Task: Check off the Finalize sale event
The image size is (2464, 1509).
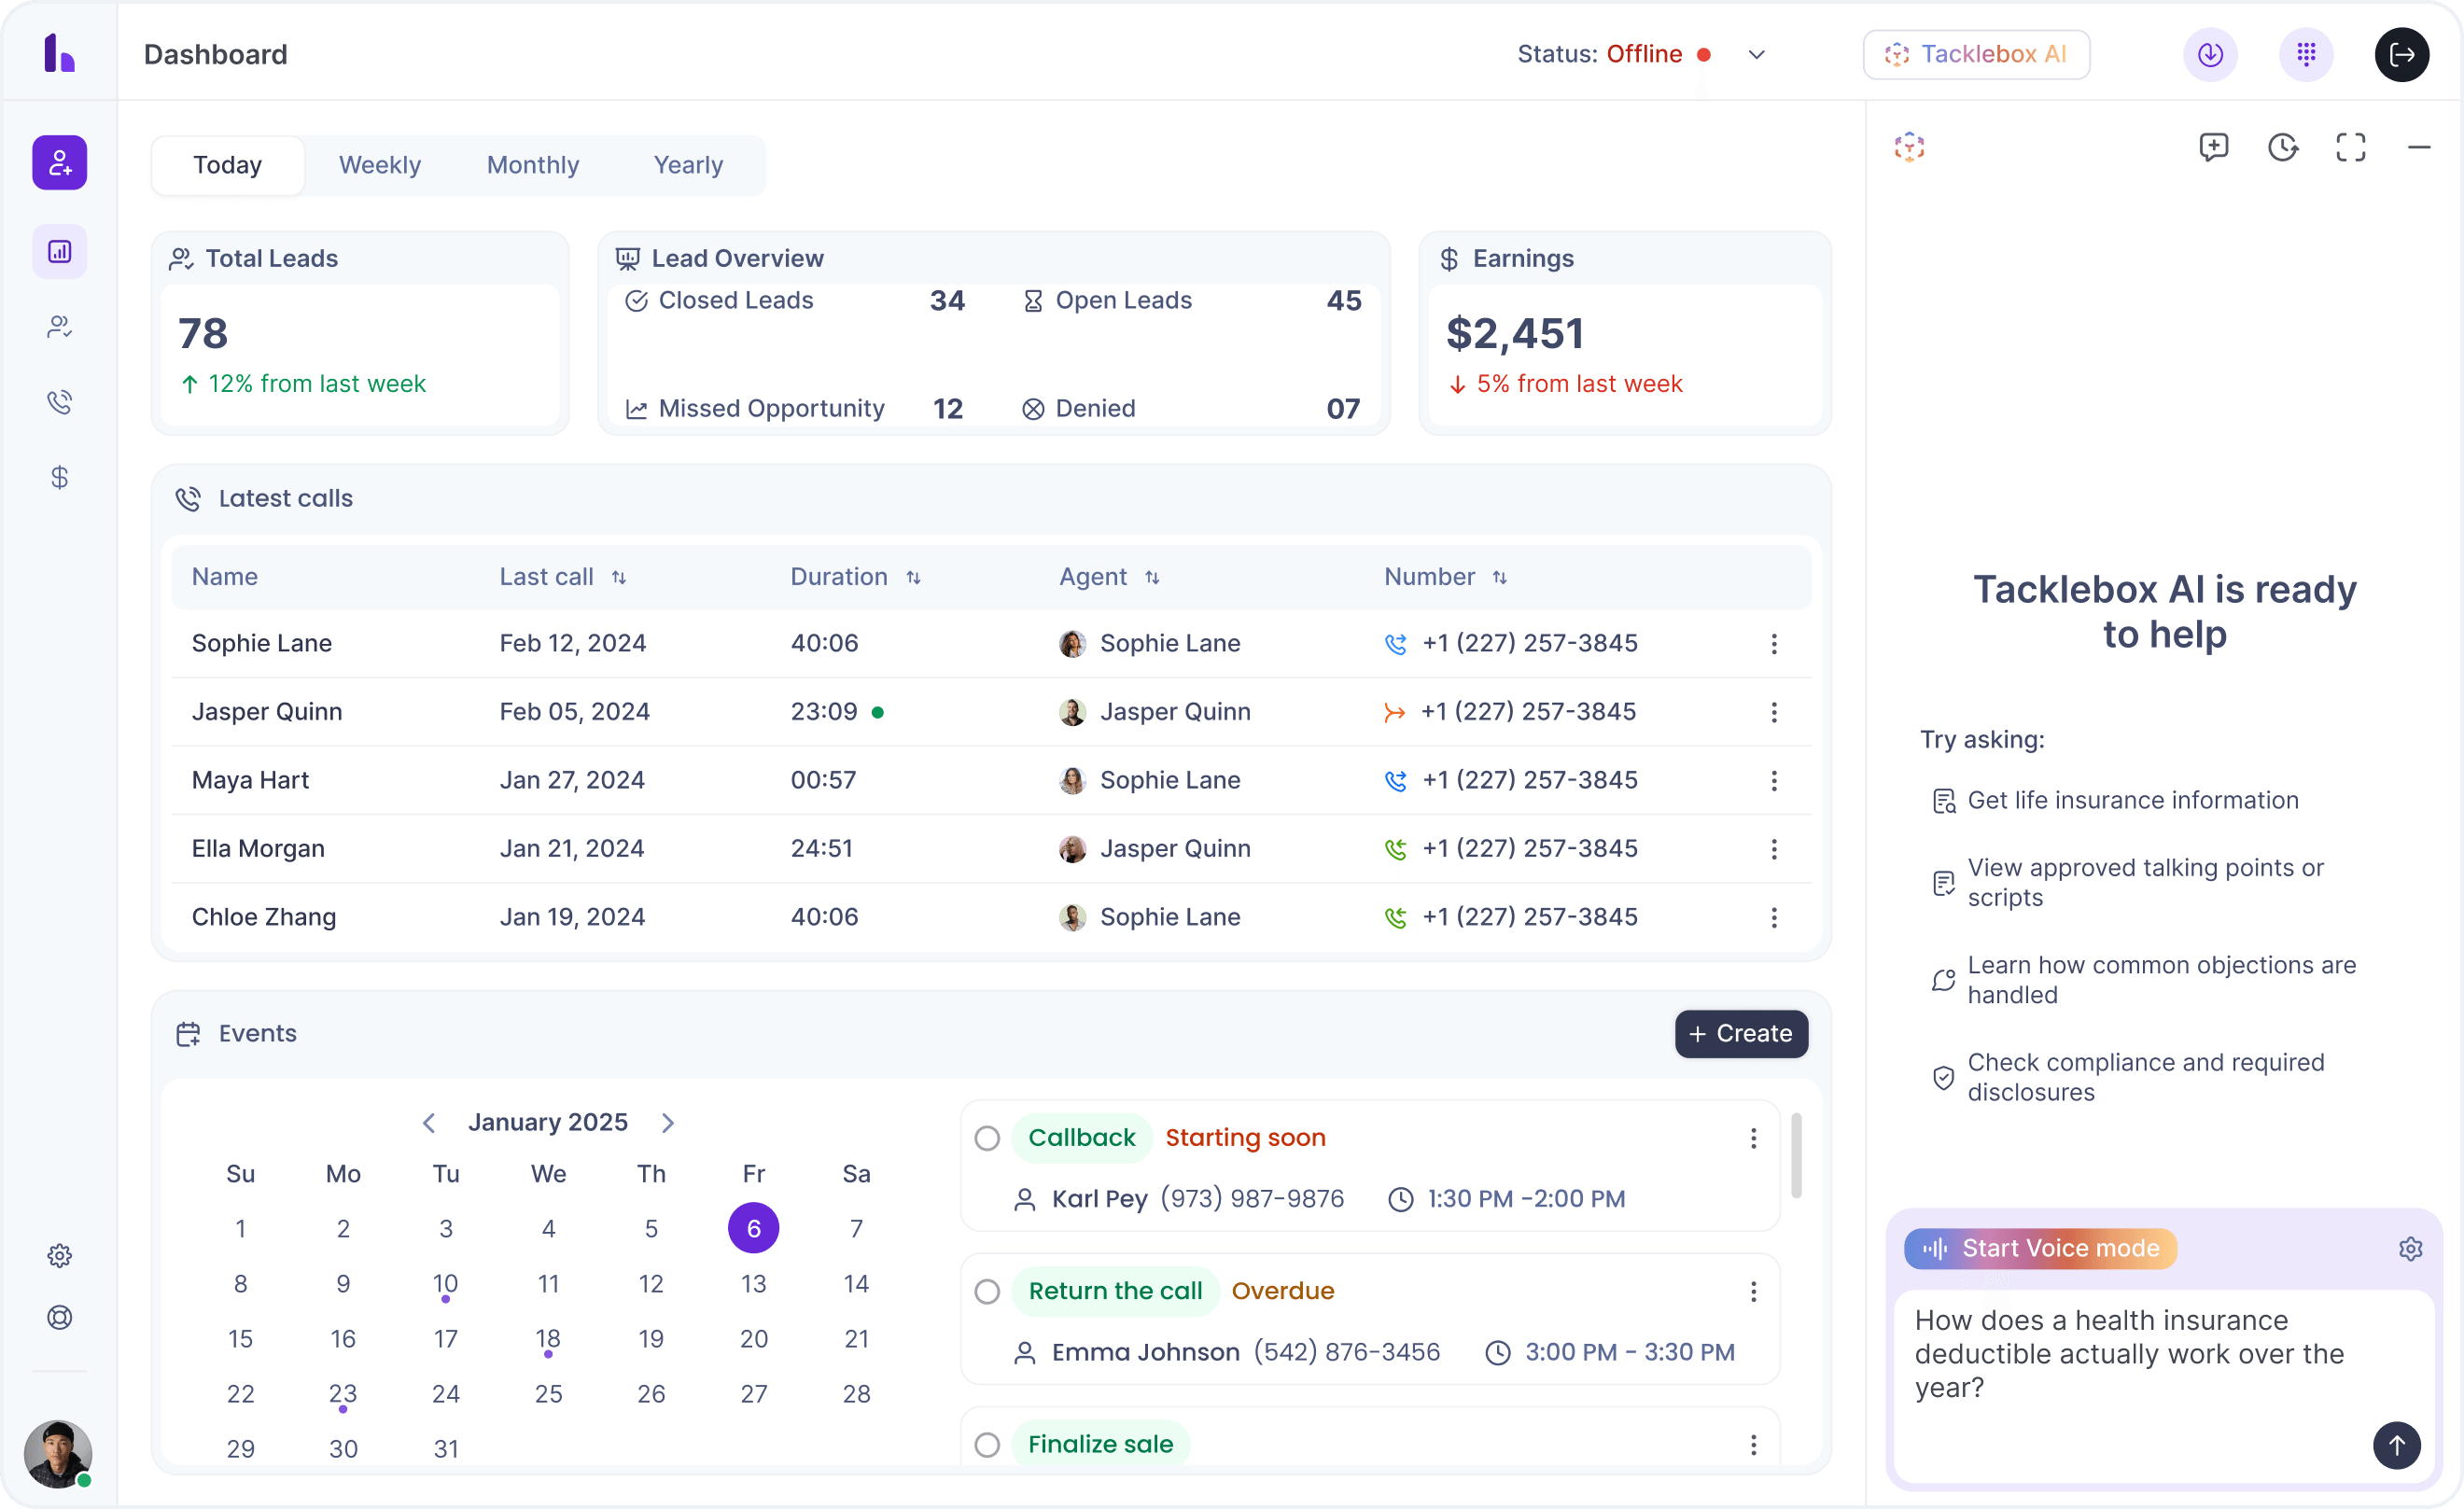Action: pos(987,1444)
